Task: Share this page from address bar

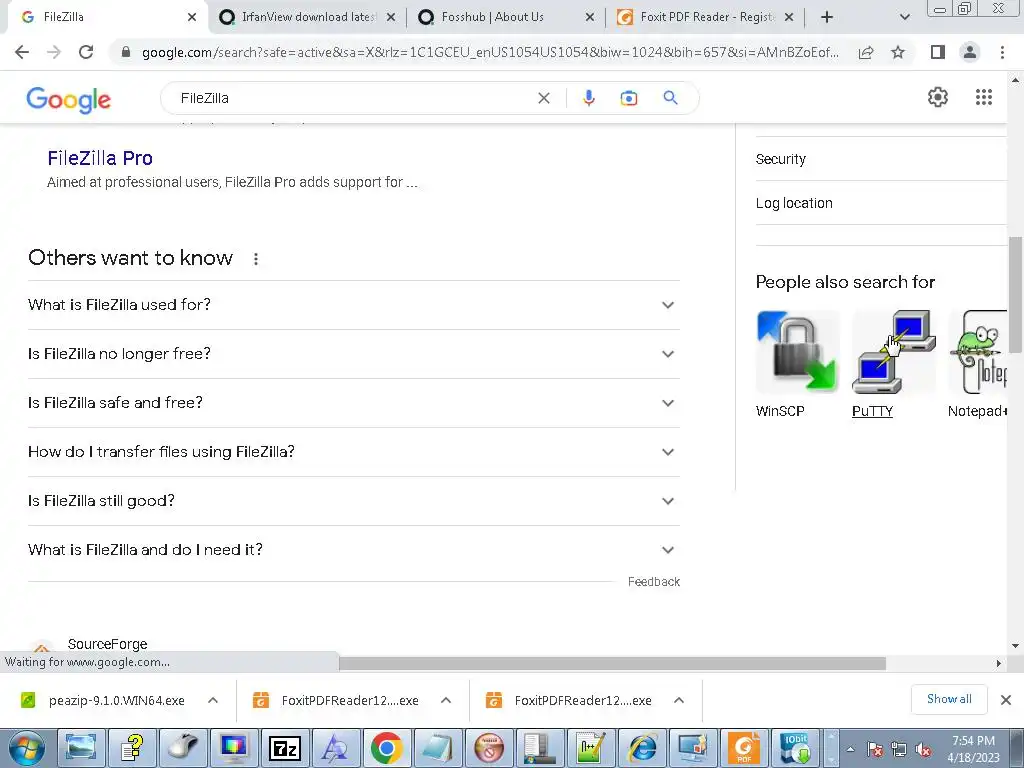Action: (x=866, y=52)
